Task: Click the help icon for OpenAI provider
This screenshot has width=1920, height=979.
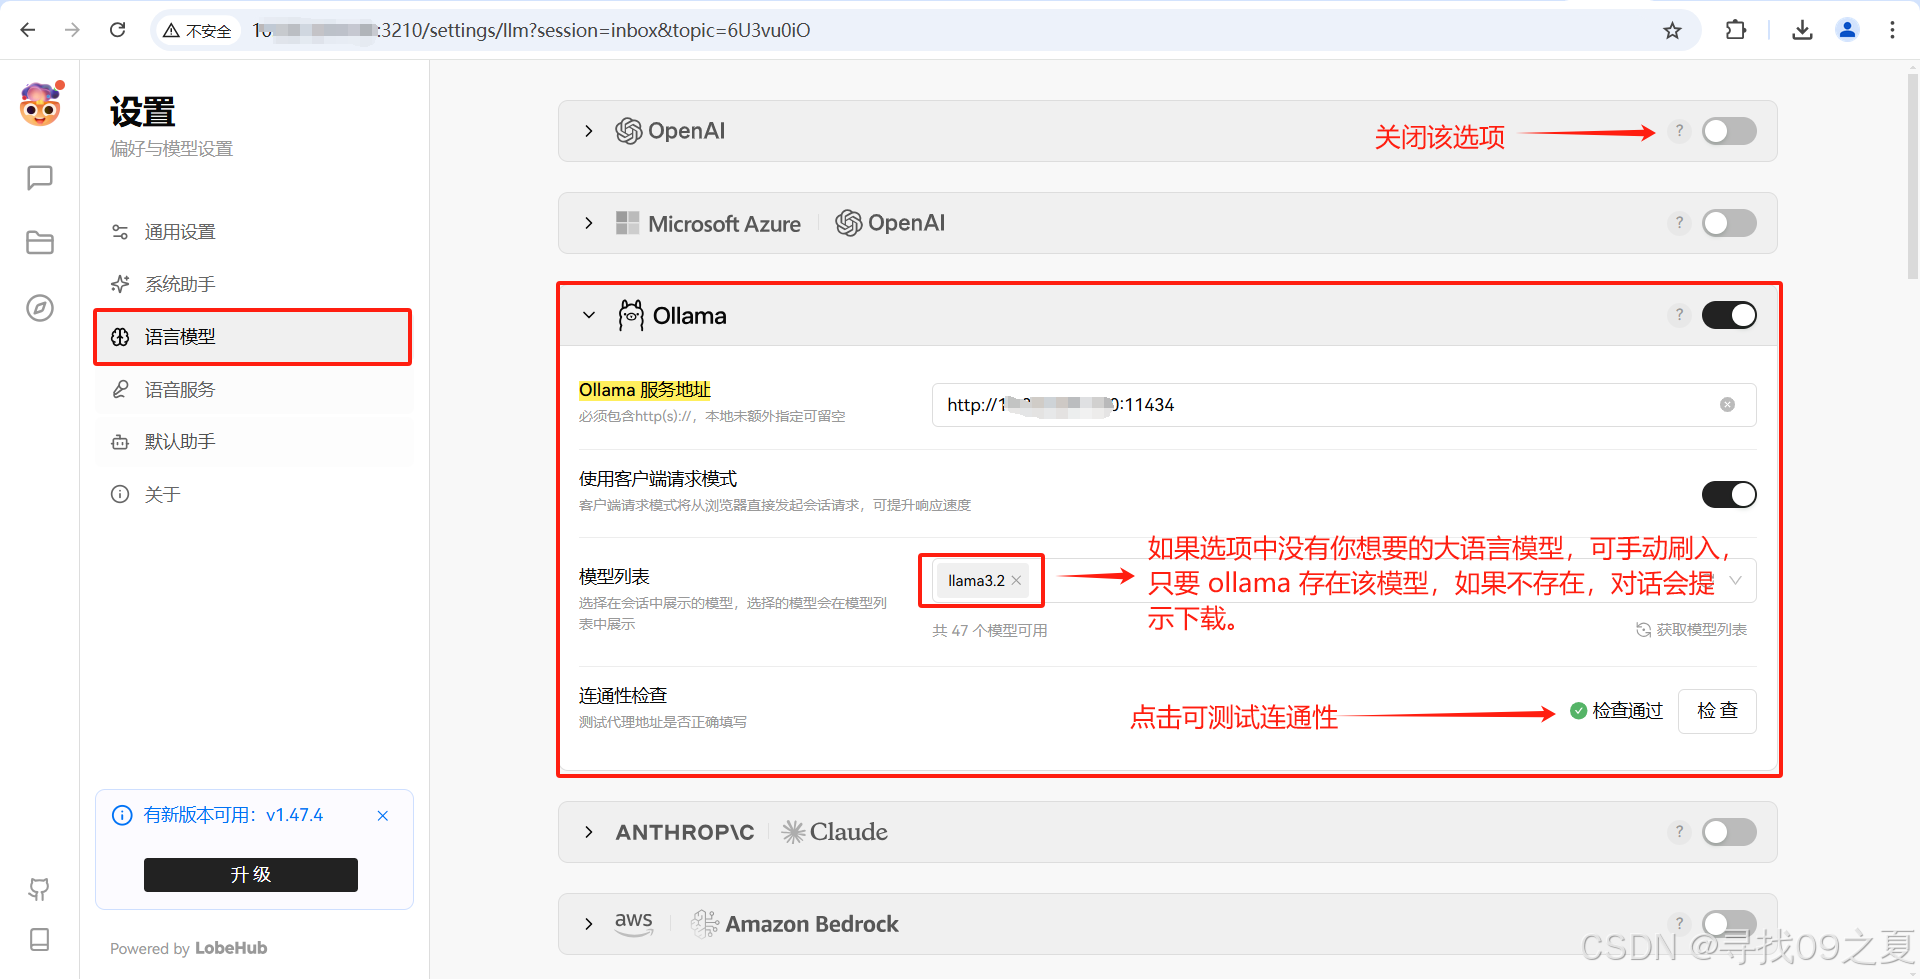Action: pos(1679,131)
